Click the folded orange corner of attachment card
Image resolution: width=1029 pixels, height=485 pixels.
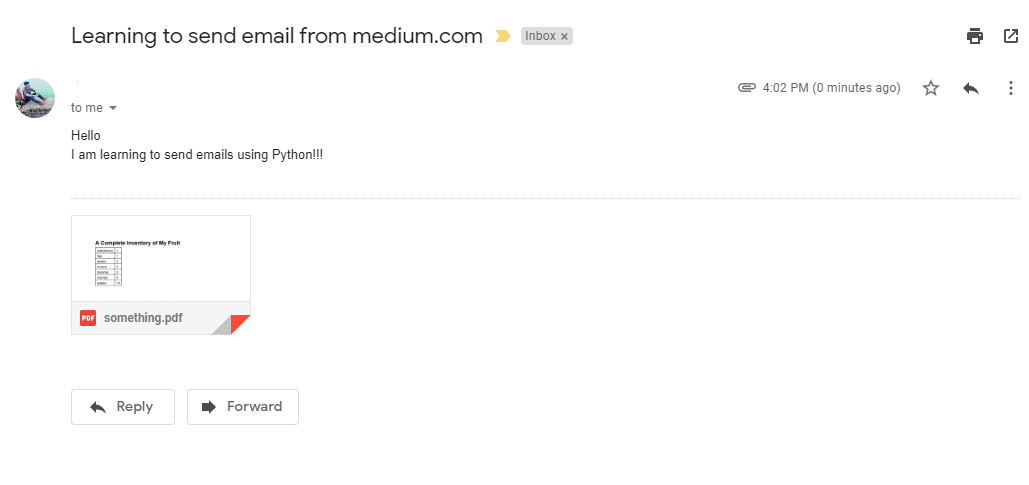pyautogui.click(x=240, y=324)
